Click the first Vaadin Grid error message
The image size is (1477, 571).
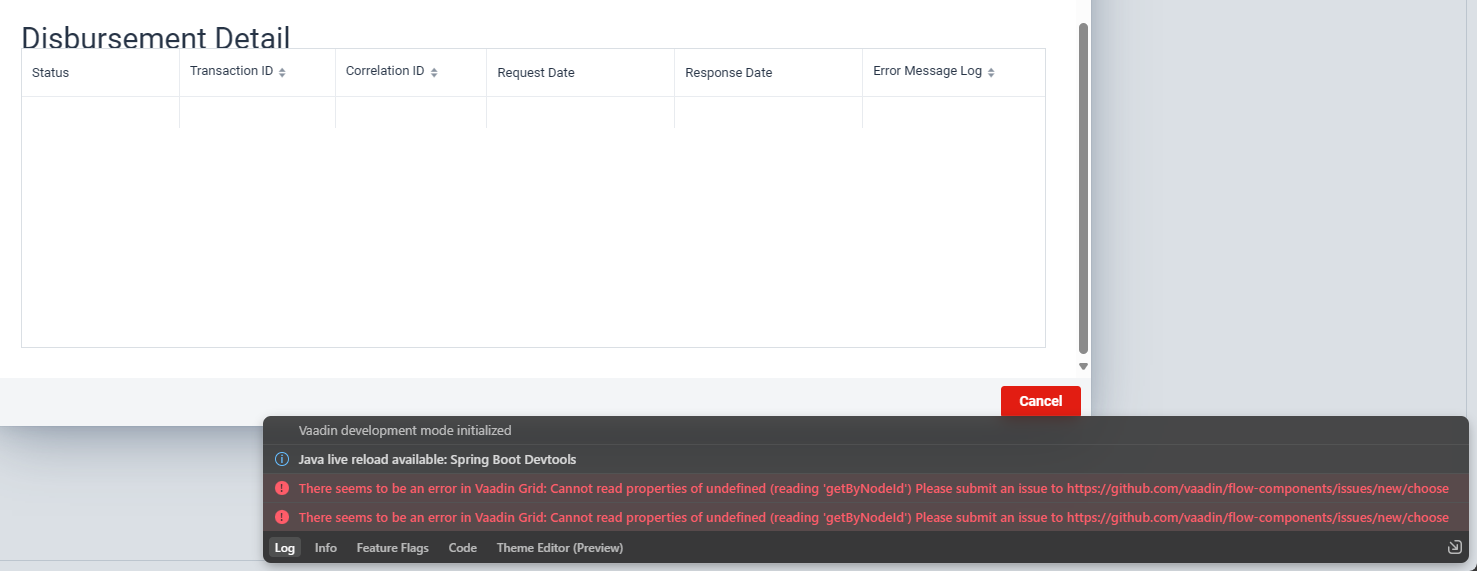point(873,488)
